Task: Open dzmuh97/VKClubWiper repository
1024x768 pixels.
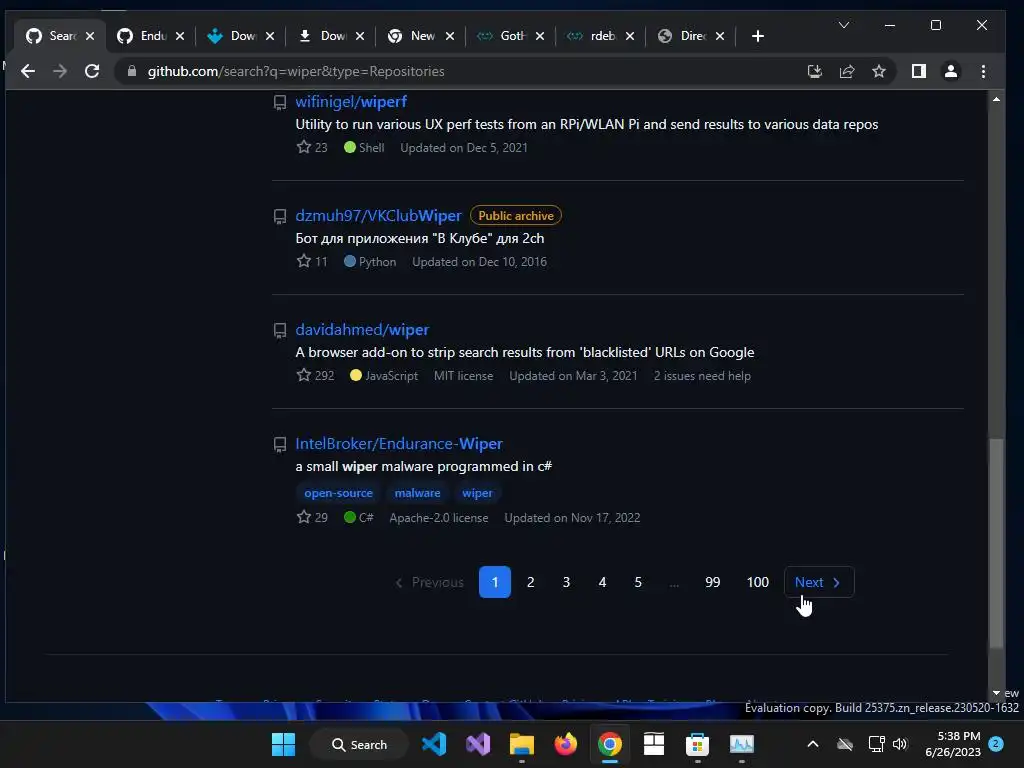Action: [378, 216]
